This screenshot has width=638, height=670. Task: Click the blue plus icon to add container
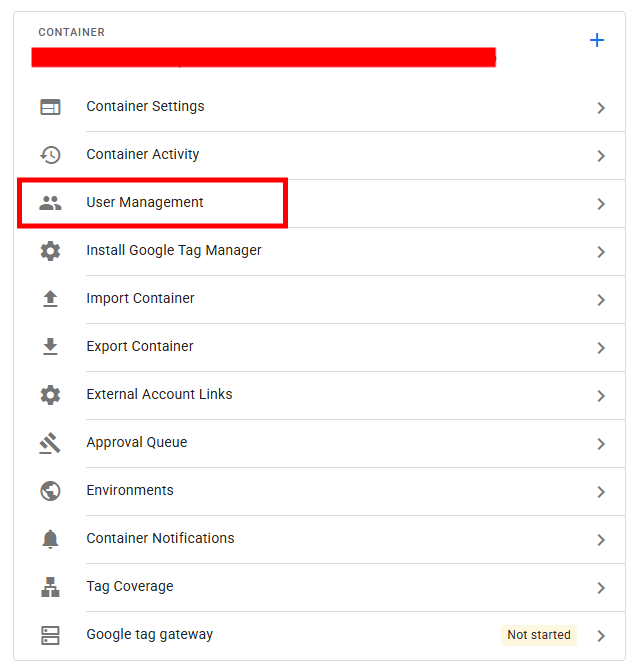tap(597, 41)
